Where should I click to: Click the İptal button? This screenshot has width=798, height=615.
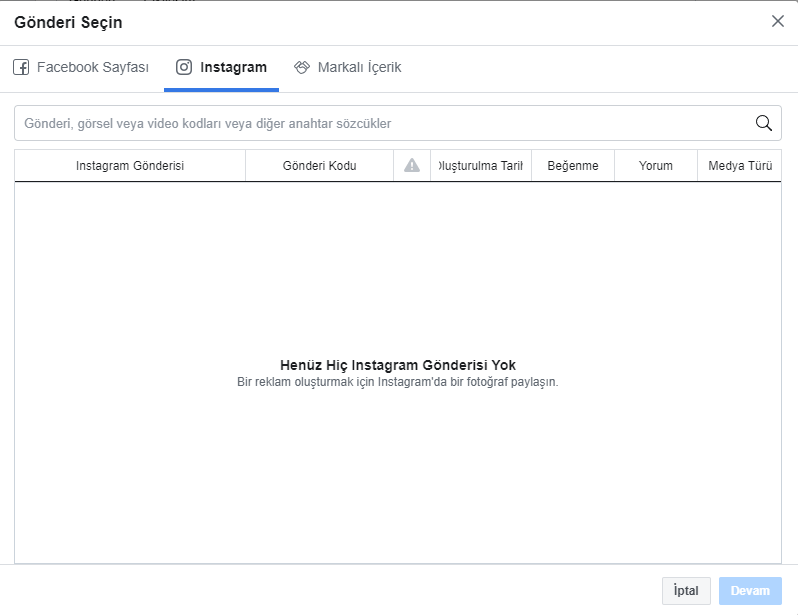pyautogui.click(x=686, y=591)
